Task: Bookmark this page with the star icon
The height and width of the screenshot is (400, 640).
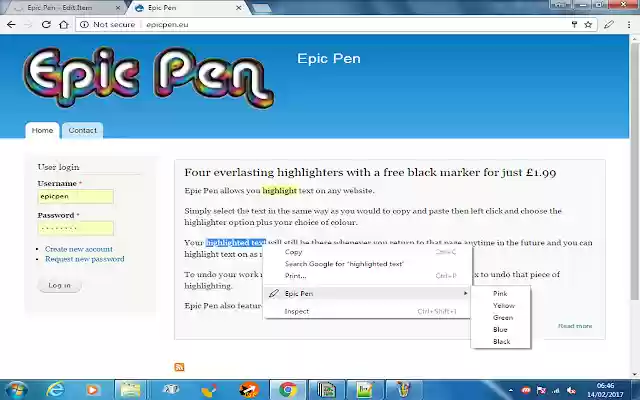Action: tap(588, 24)
